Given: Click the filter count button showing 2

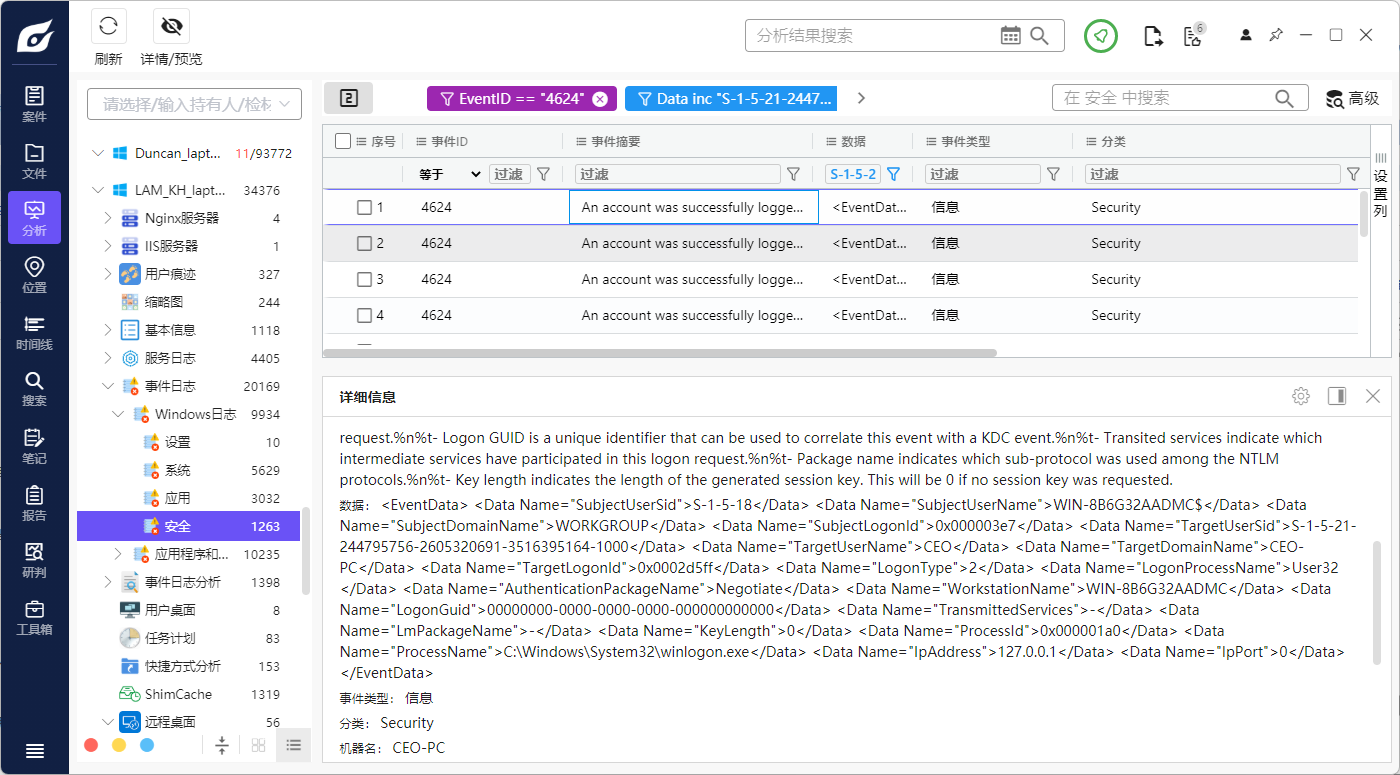Looking at the screenshot, I should (348, 98).
